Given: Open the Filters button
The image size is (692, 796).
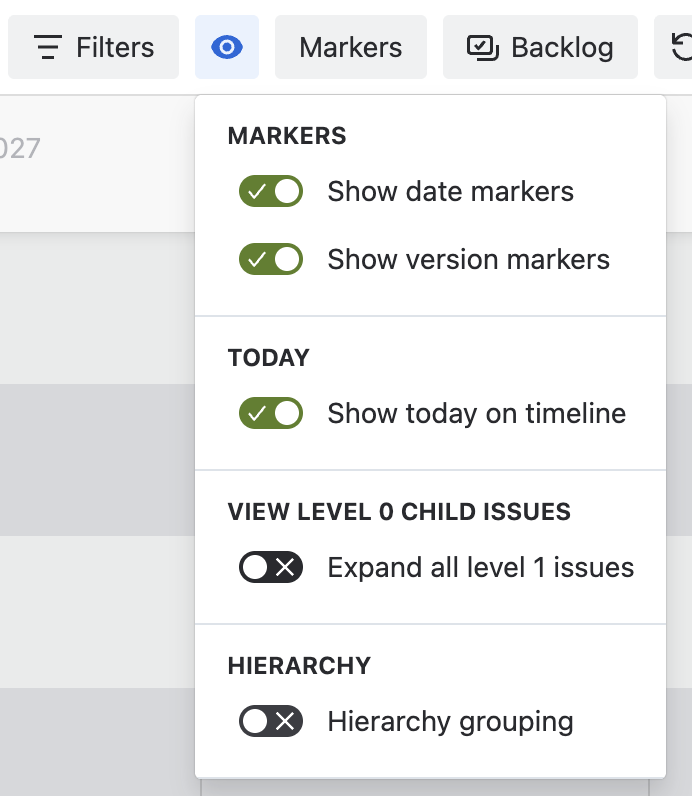Looking at the screenshot, I should (x=93, y=47).
